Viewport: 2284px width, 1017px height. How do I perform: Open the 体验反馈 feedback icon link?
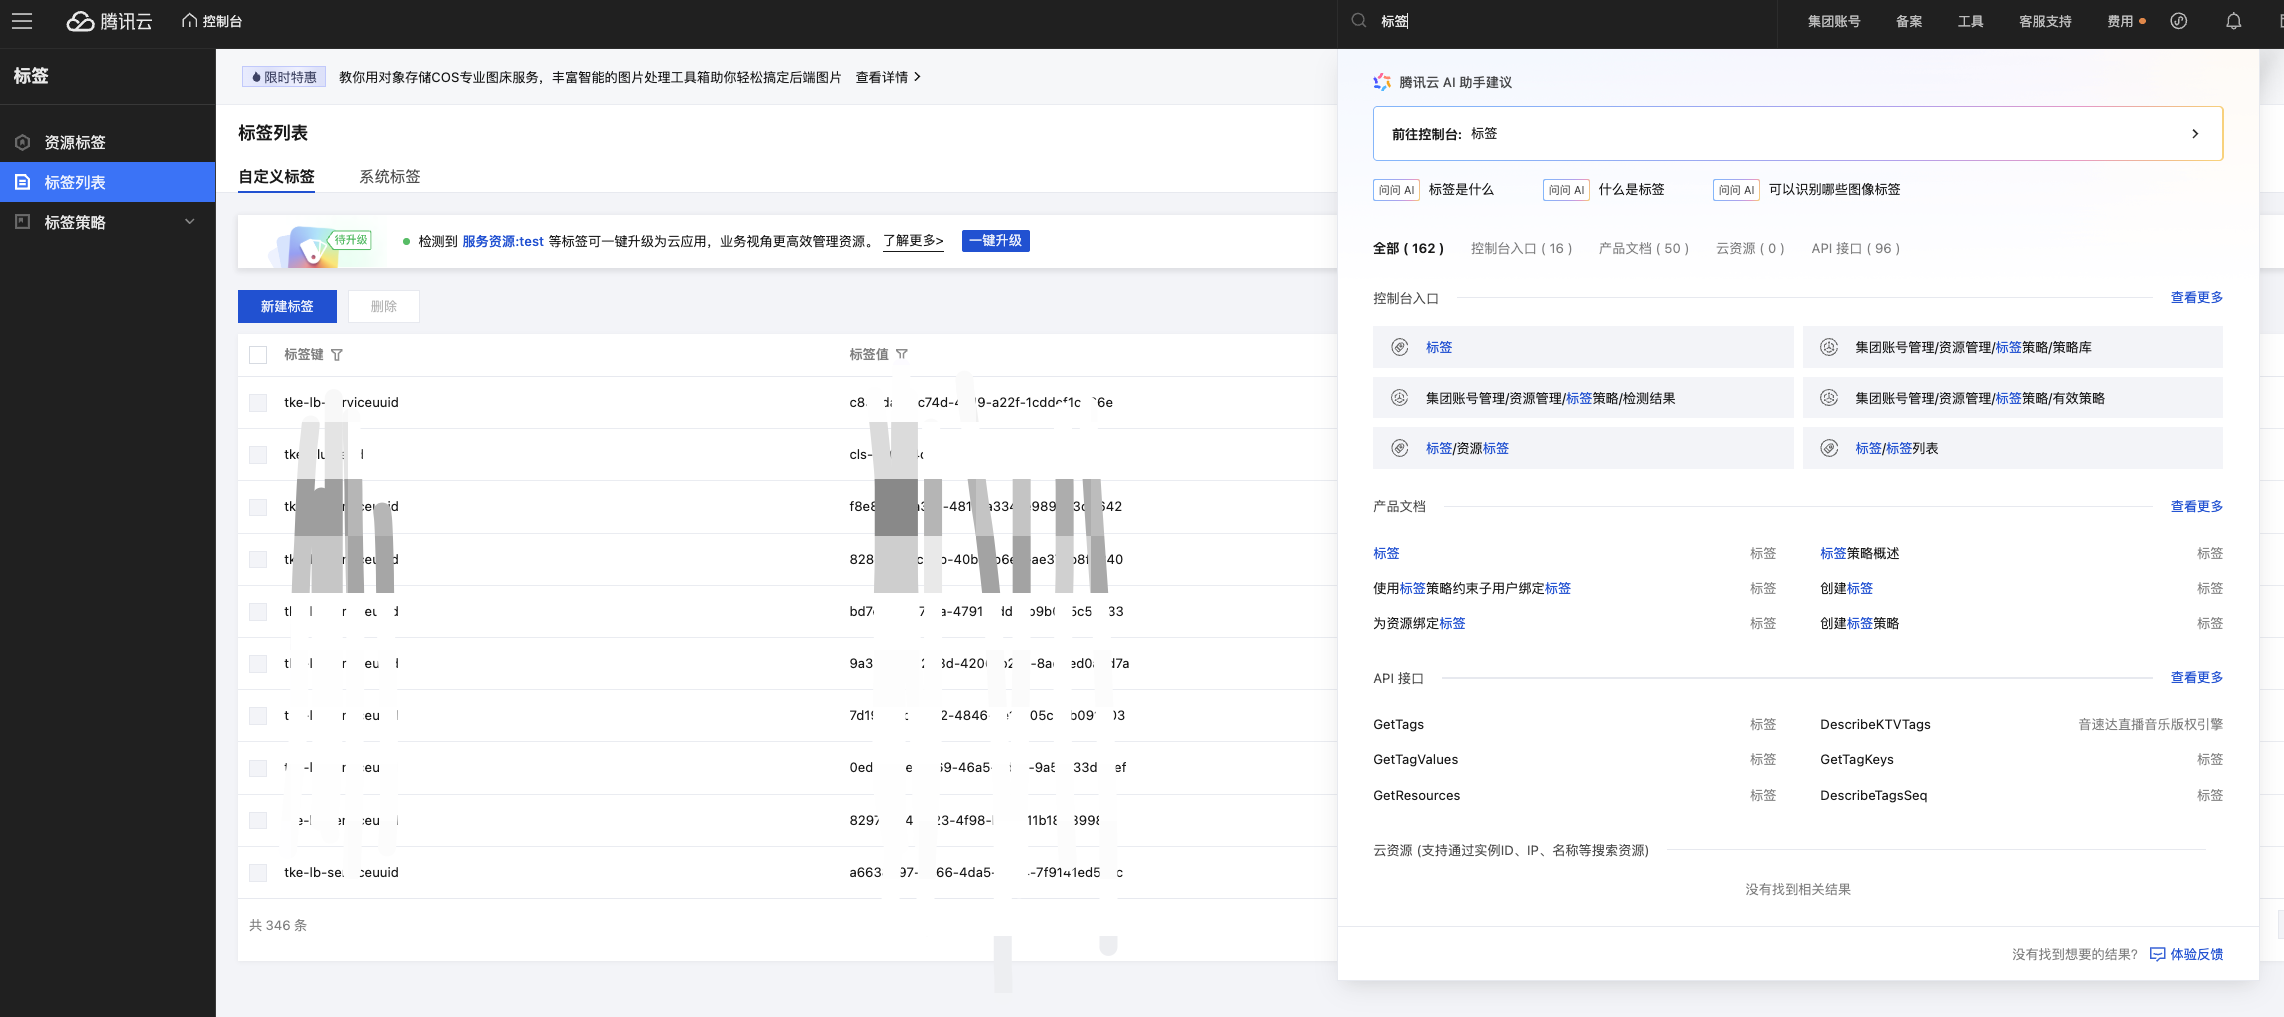[x=2157, y=954]
